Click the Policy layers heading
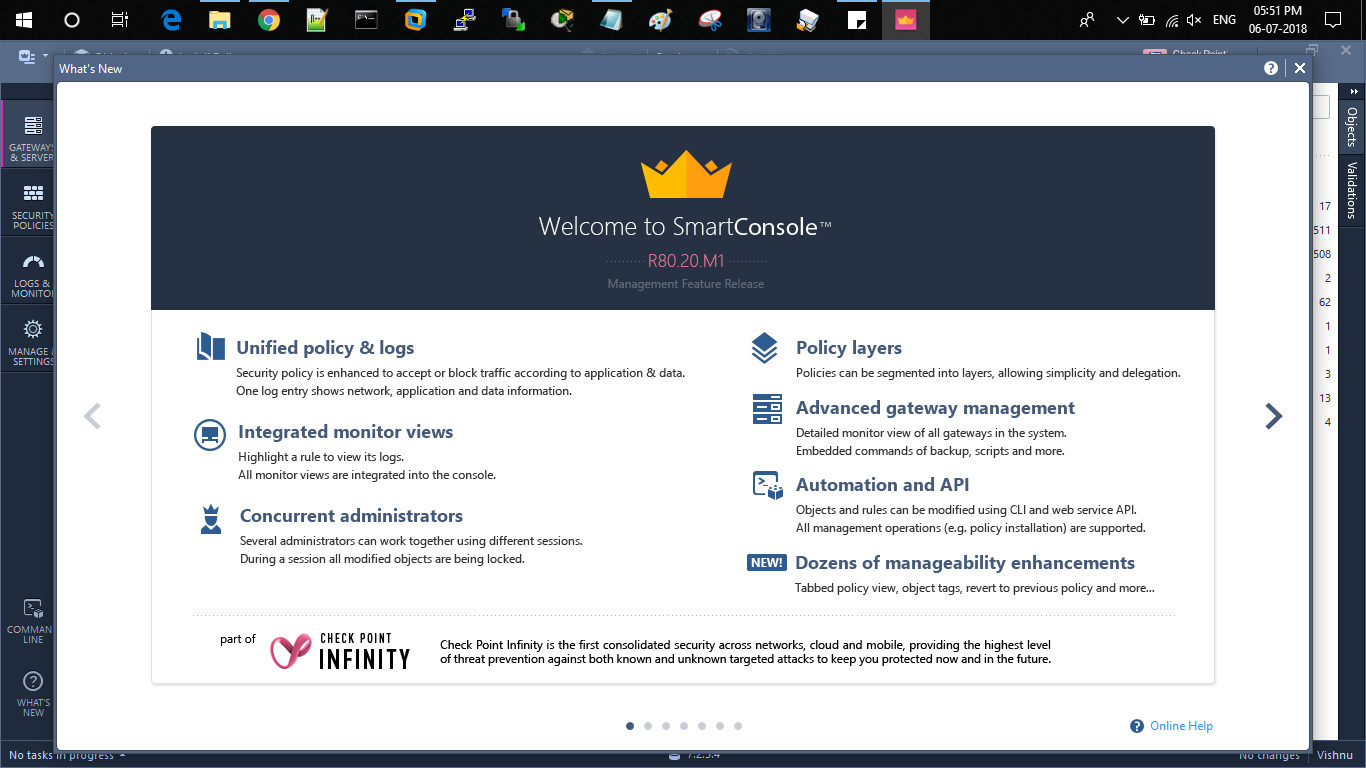The height and width of the screenshot is (768, 1366). coord(849,348)
